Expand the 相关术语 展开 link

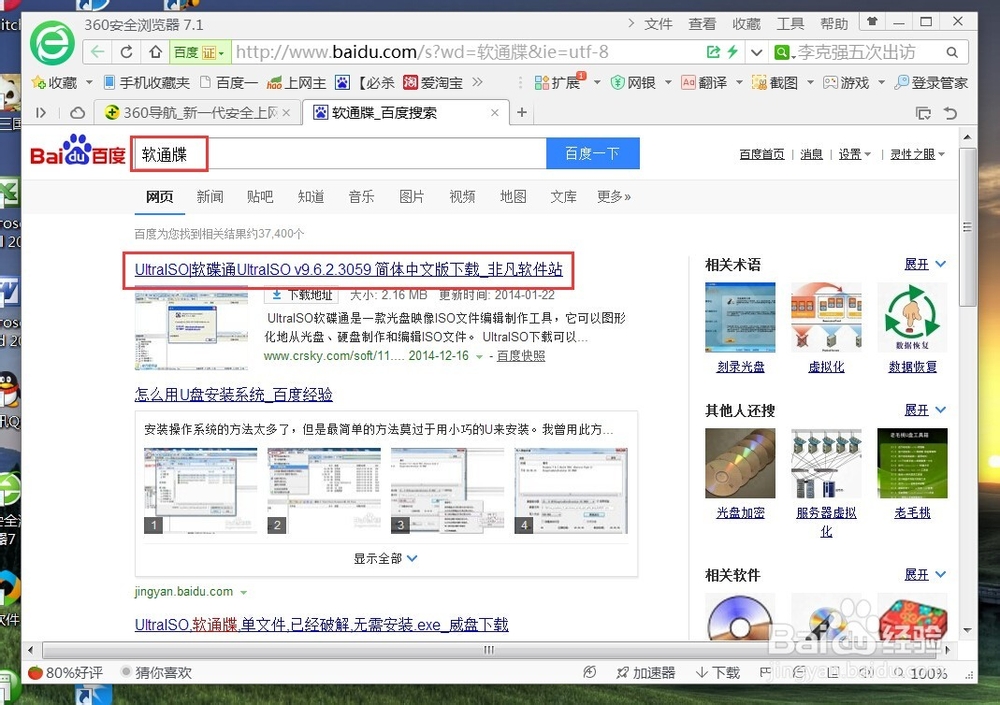(925, 264)
